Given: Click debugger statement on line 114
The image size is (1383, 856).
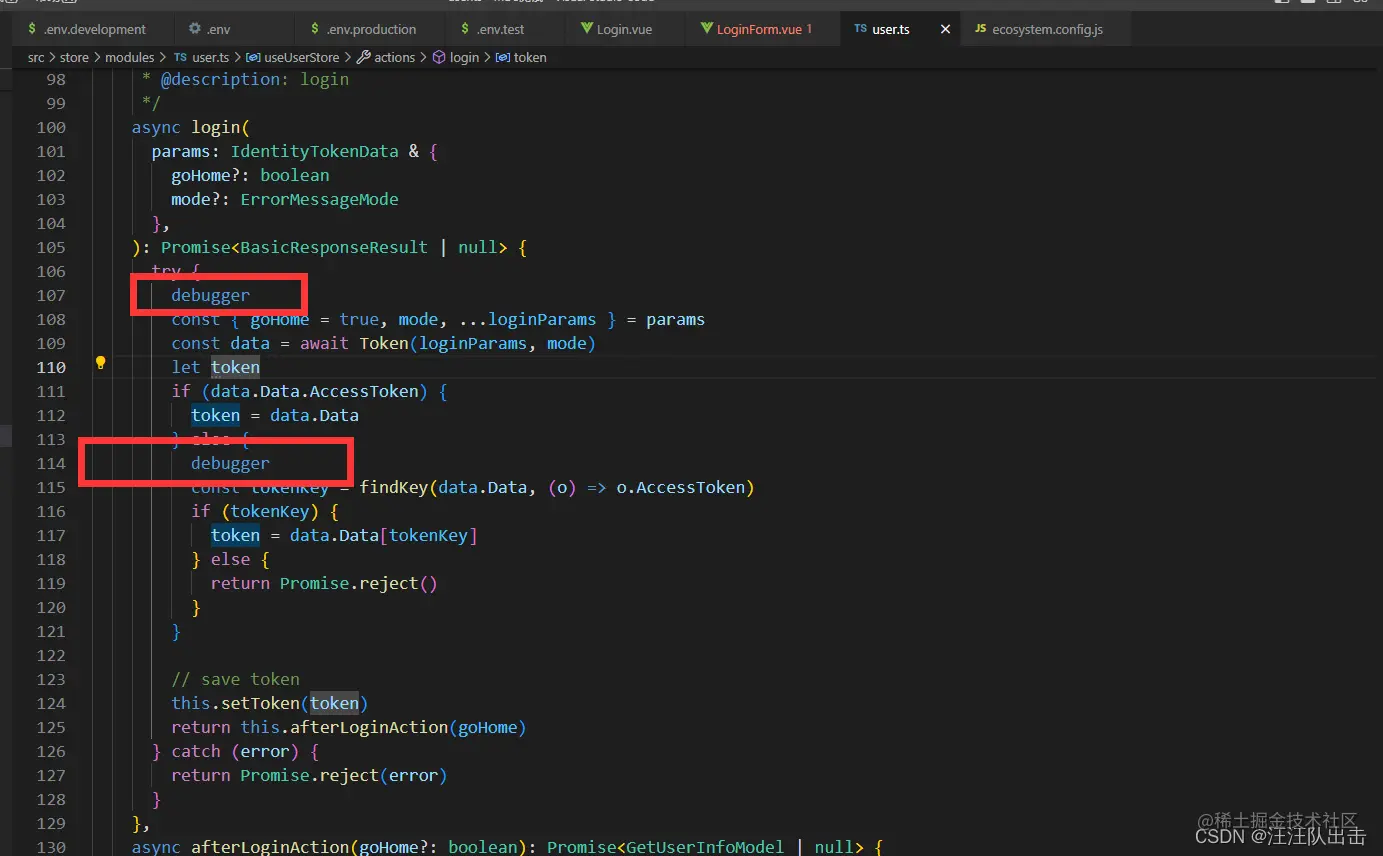Looking at the screenshot, I should (231, 463).
